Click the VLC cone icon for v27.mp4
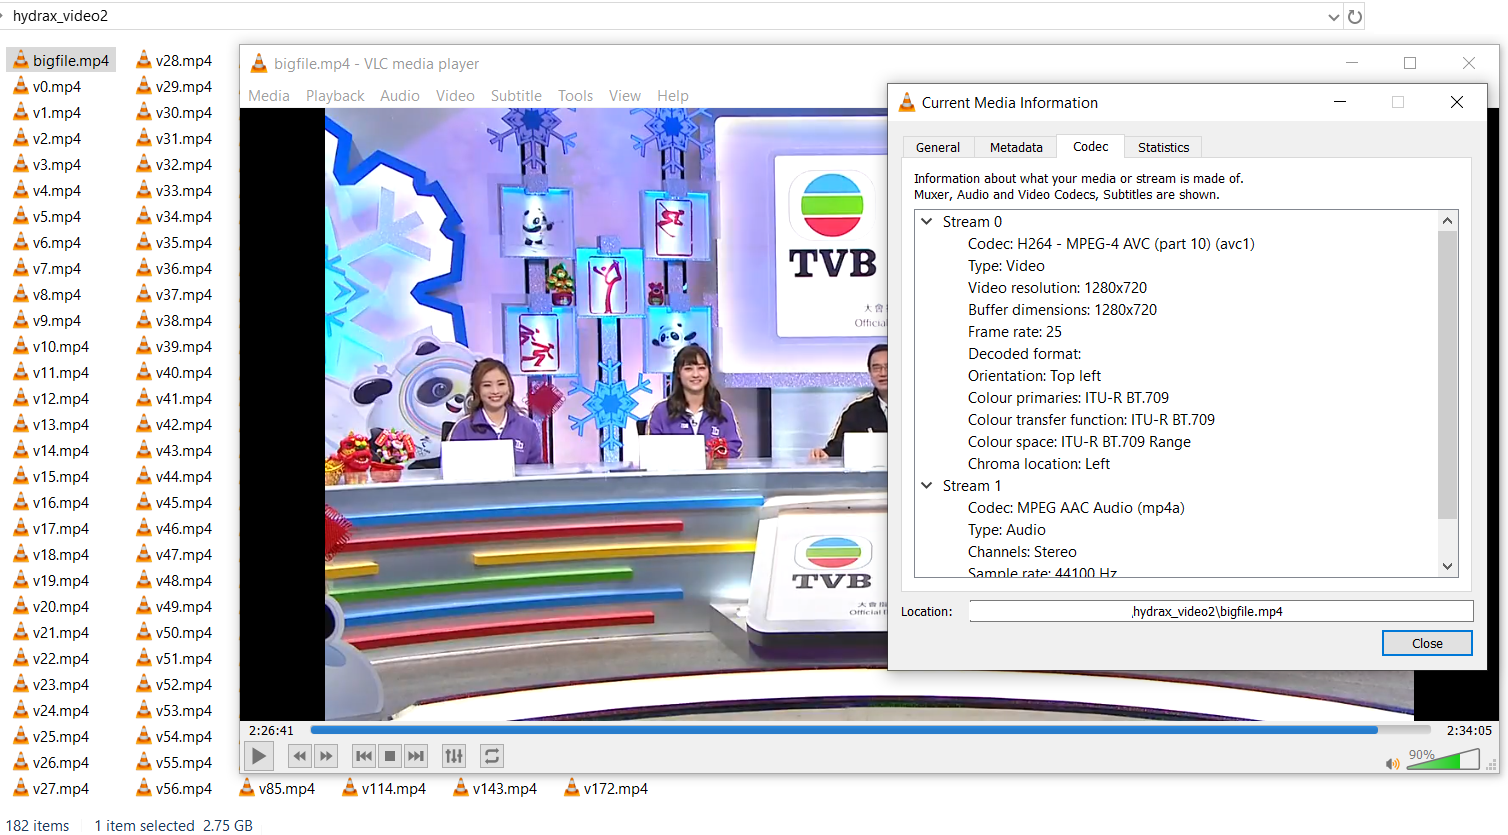Screen dimensions: 1508x835 [20, 788]
